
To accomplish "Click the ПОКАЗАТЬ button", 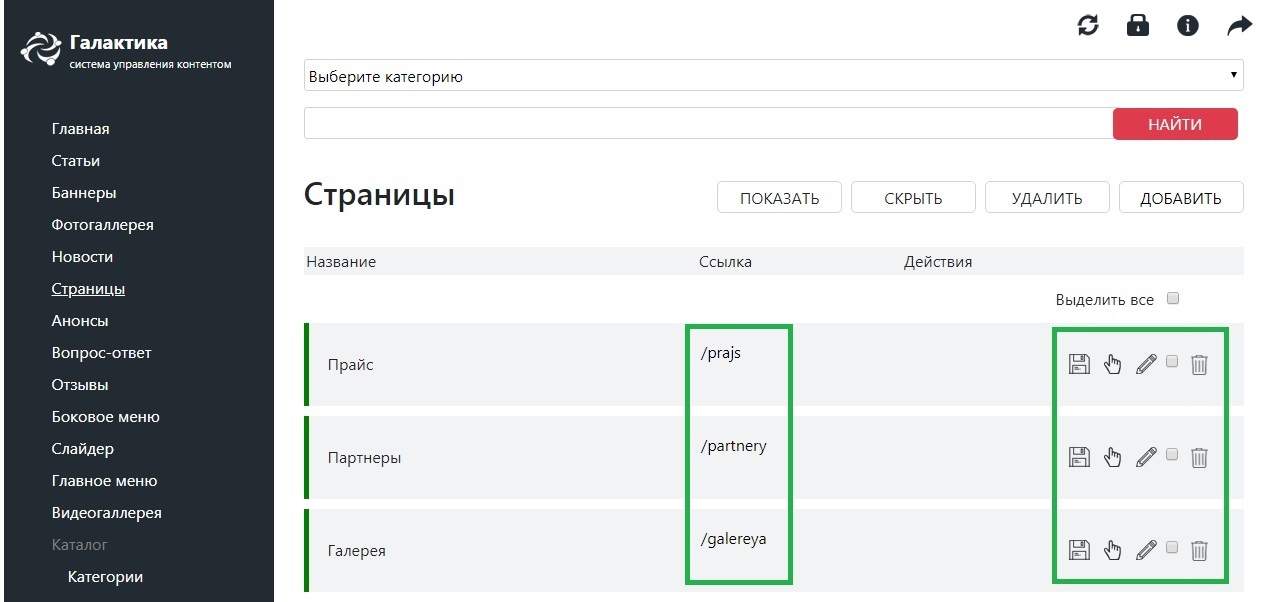I will [779, 198].
